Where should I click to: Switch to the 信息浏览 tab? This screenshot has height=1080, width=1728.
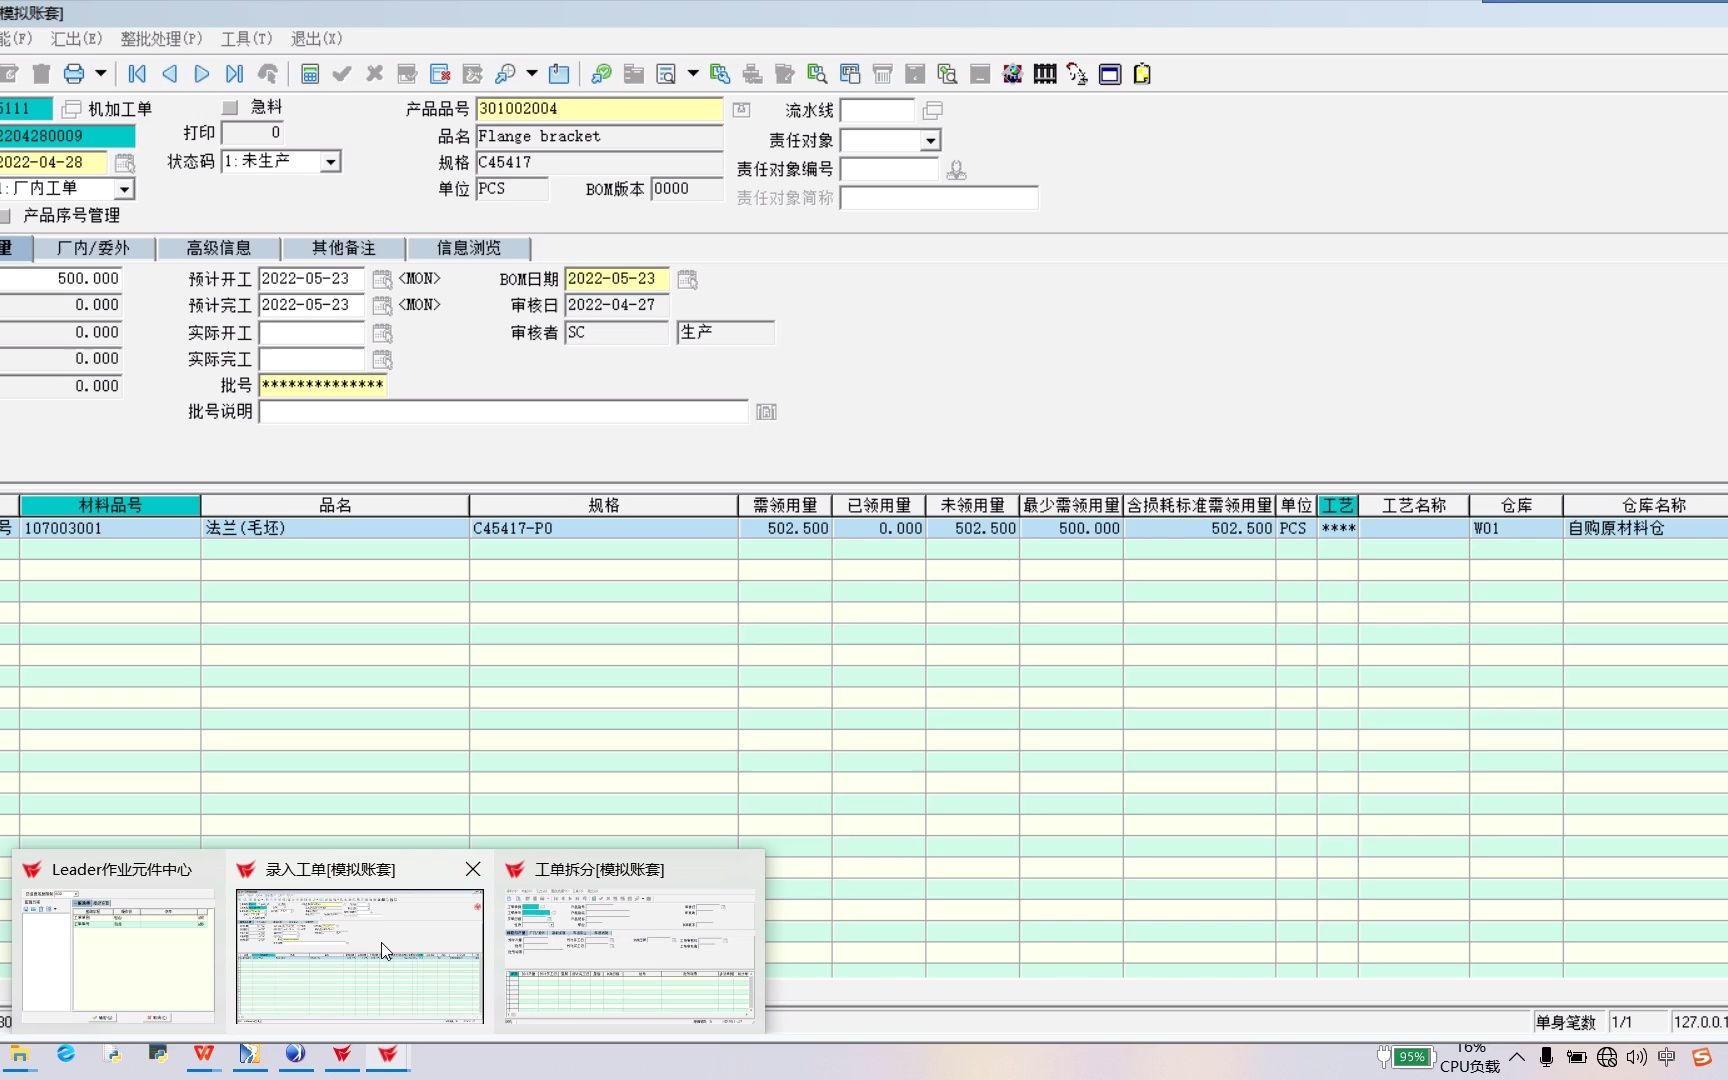468,248
